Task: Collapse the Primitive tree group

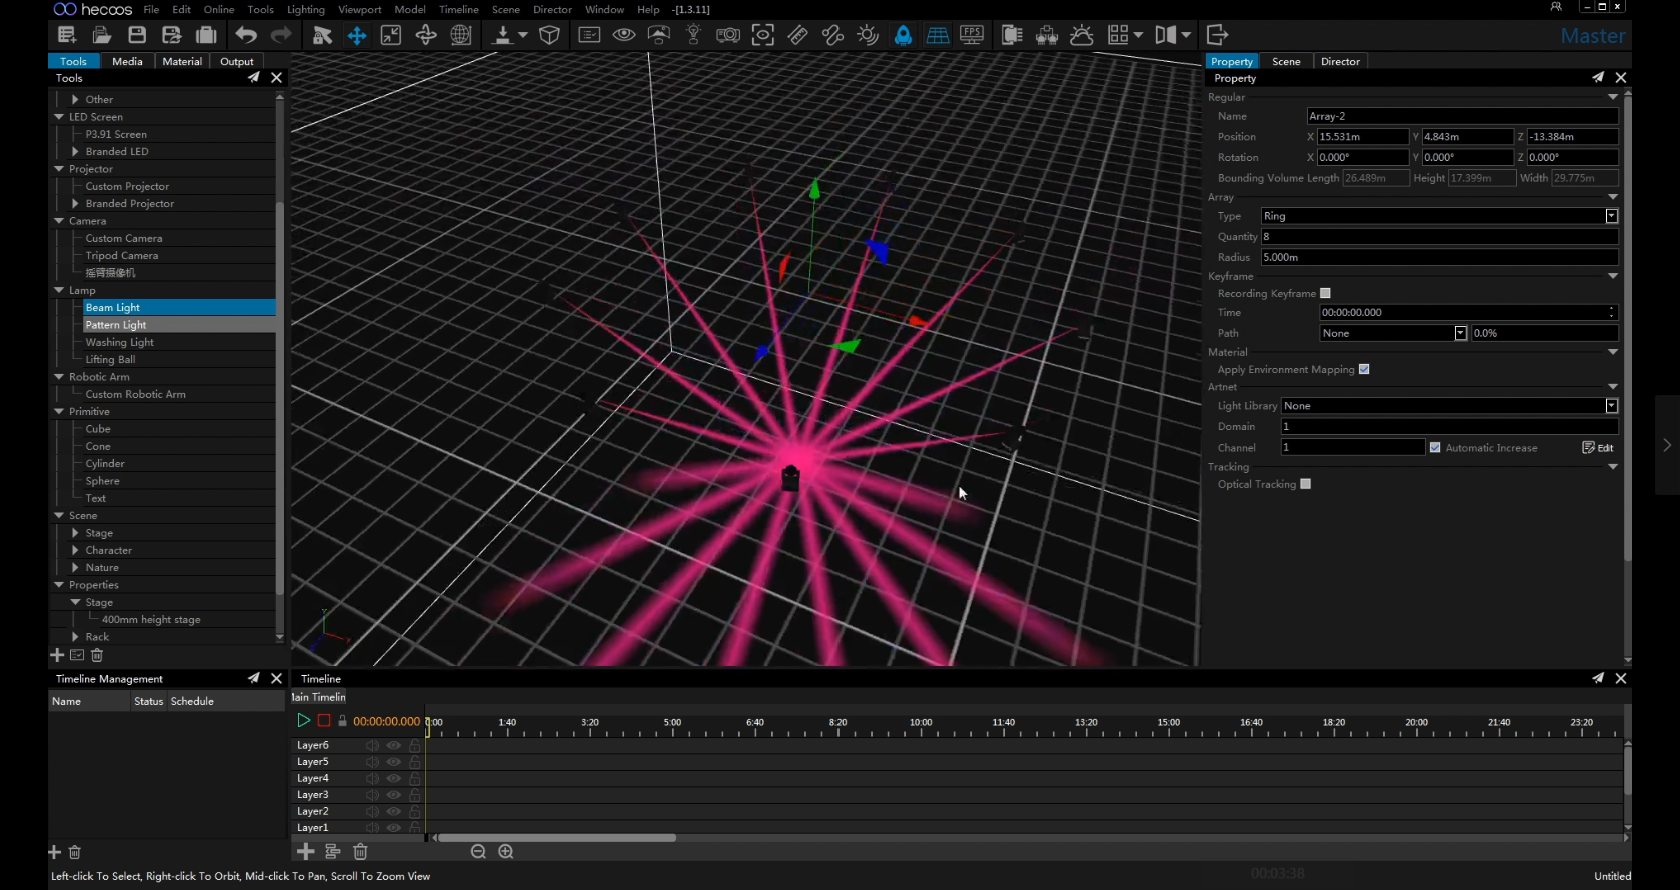Action: click(x=59, y=411)
